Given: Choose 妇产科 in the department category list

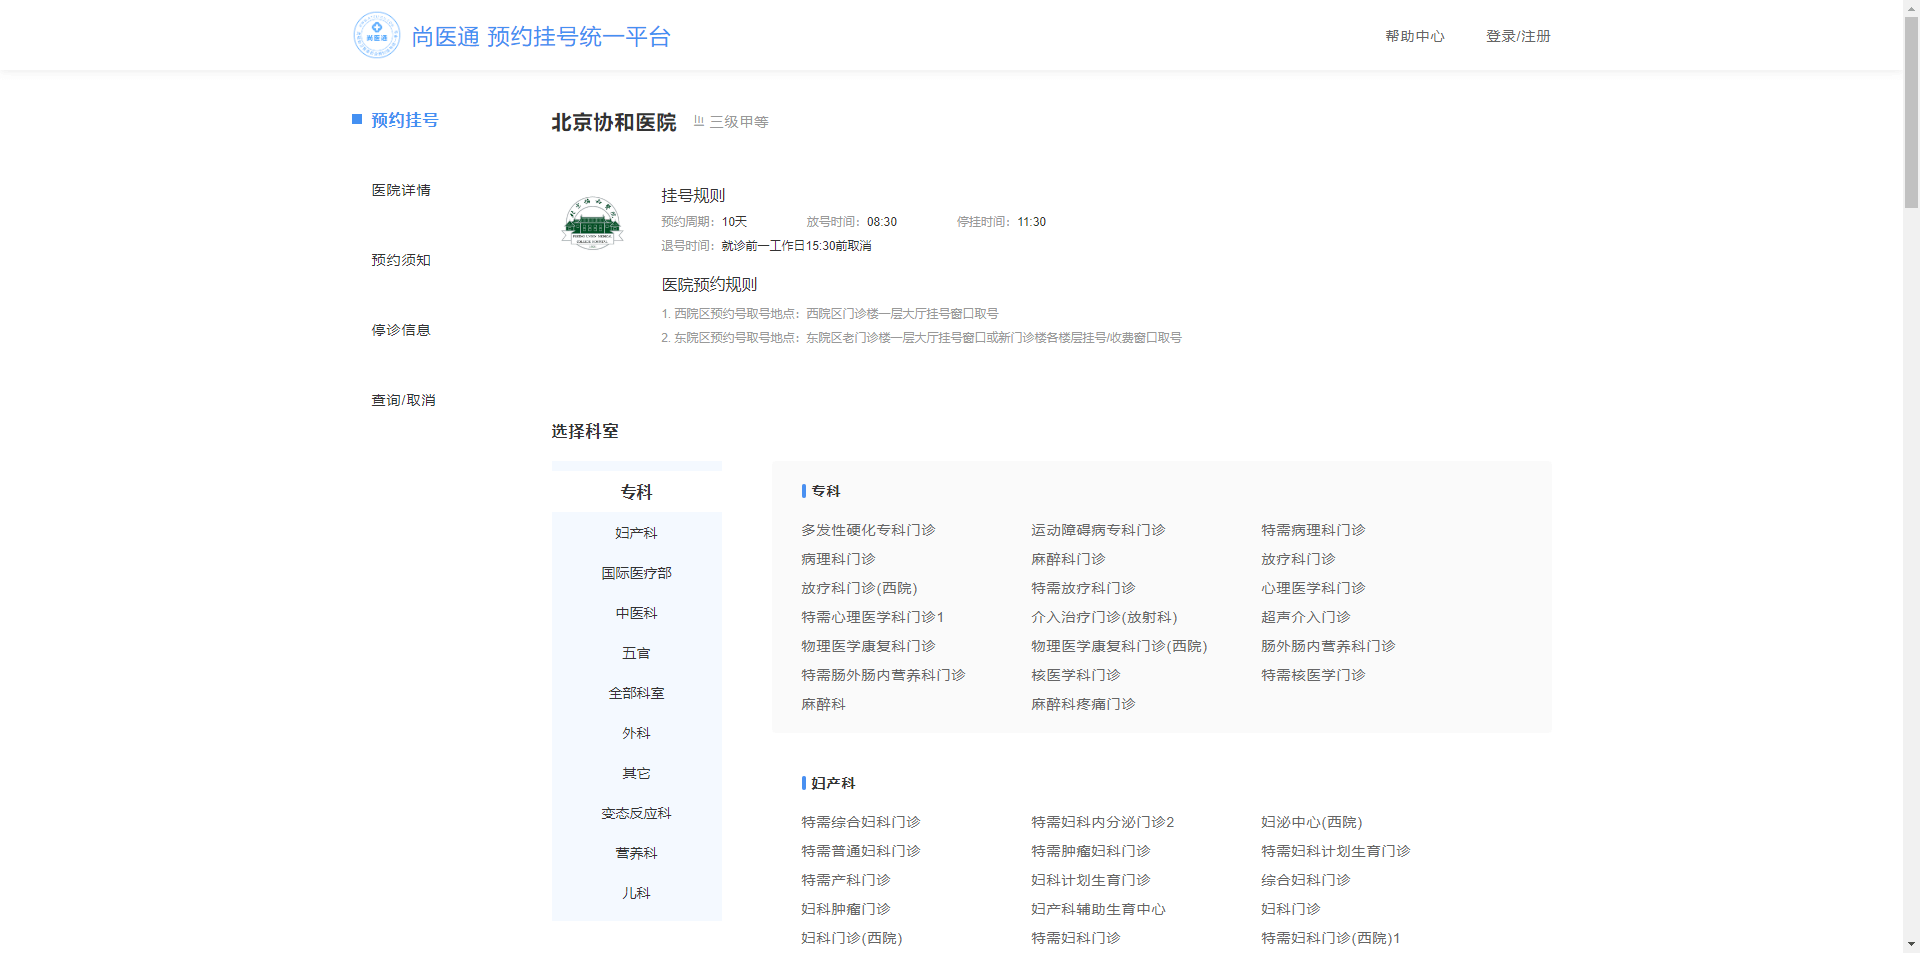Looking at the screenshot, I should coord(636,533).
